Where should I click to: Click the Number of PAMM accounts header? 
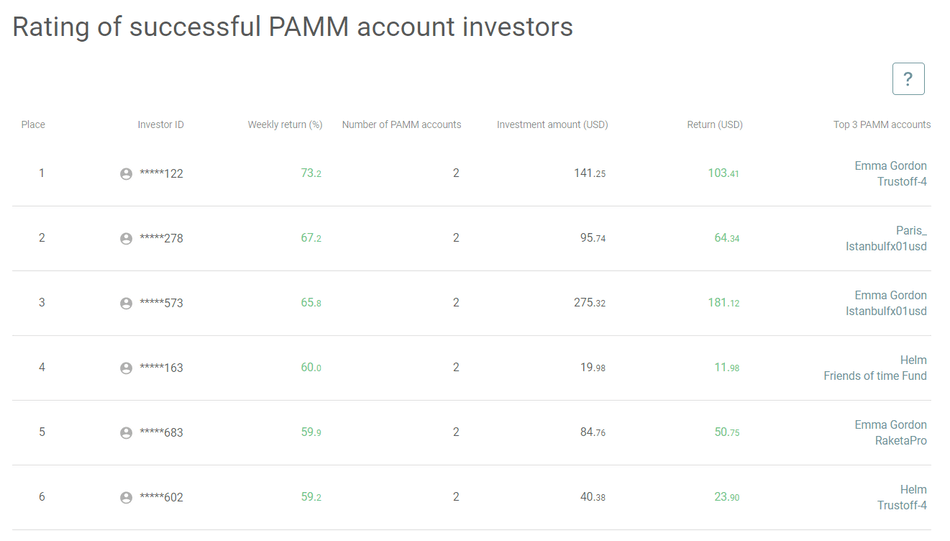pos(401,125)
